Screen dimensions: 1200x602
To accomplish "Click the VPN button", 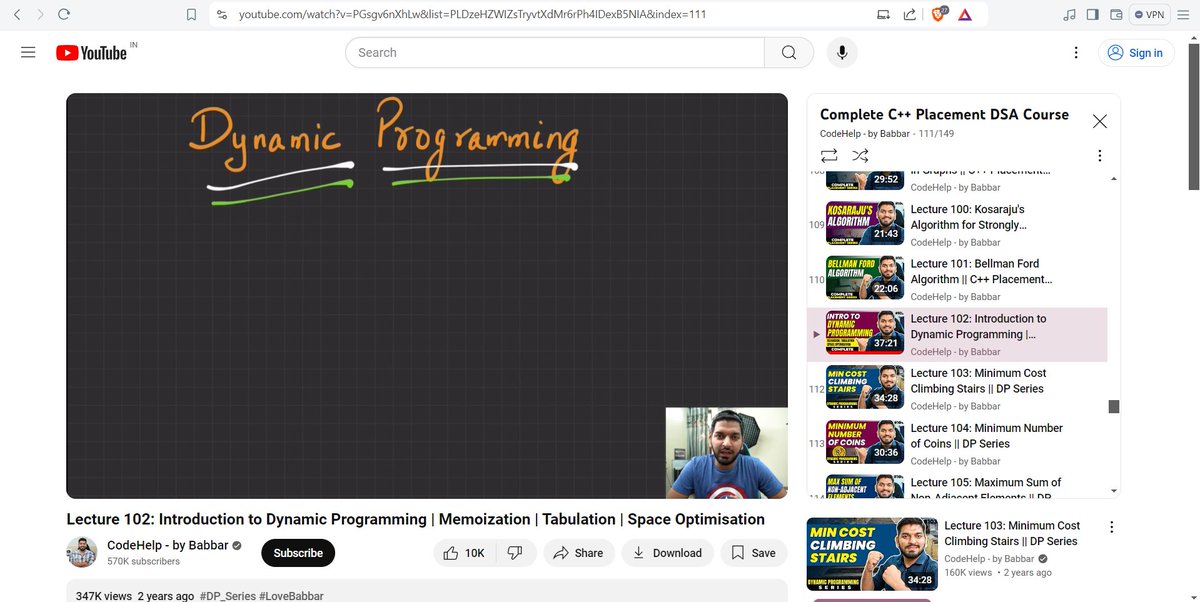I will (x=1150, y=15).
